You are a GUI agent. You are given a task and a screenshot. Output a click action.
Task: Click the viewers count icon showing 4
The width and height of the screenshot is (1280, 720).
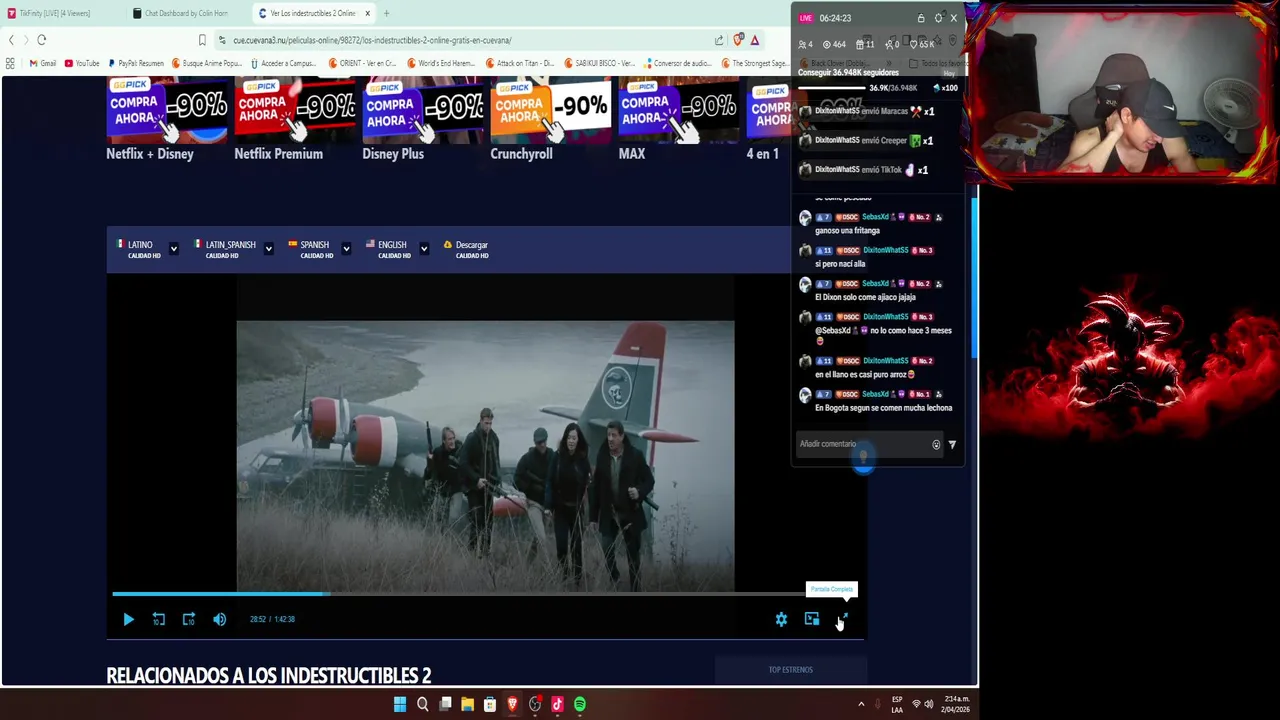806,44
